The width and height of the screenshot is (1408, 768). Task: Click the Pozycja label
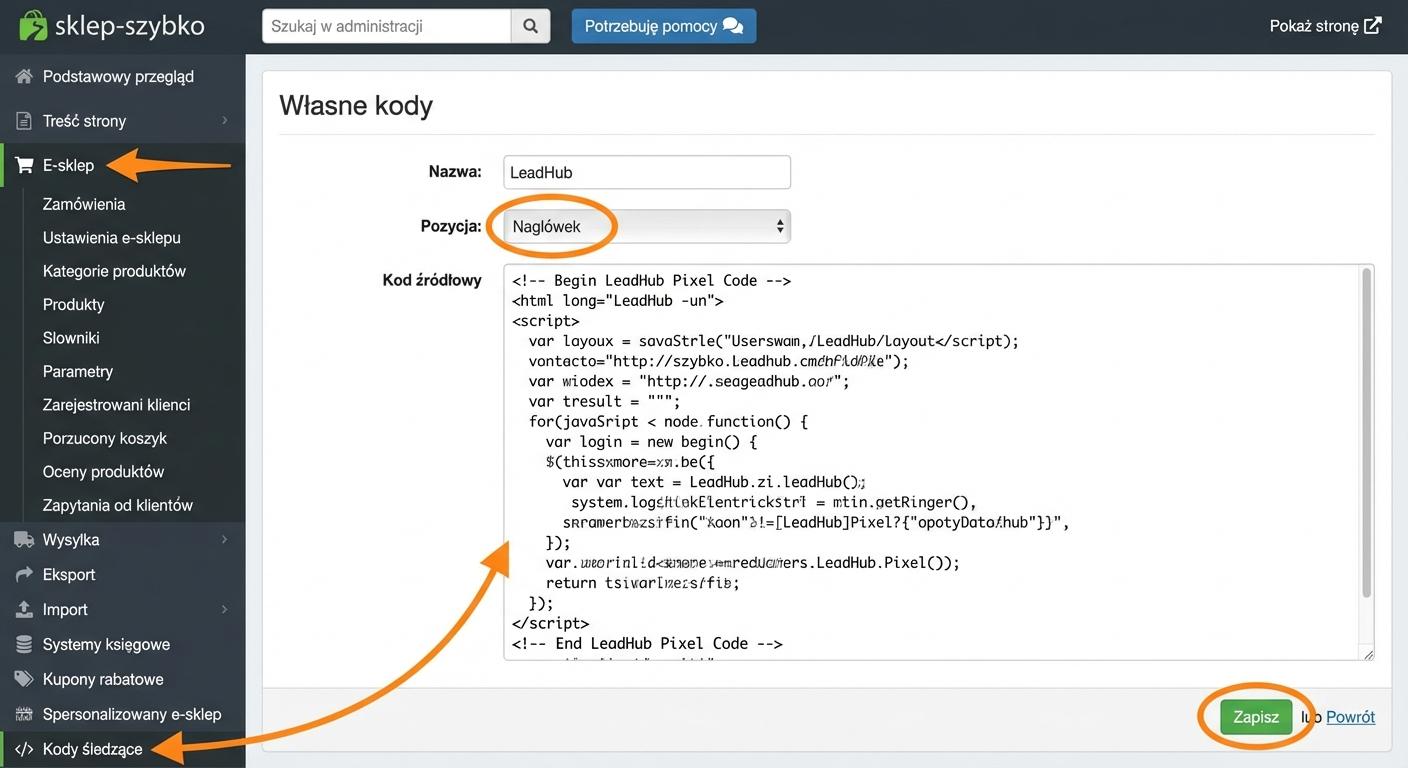tap(451, 226)
